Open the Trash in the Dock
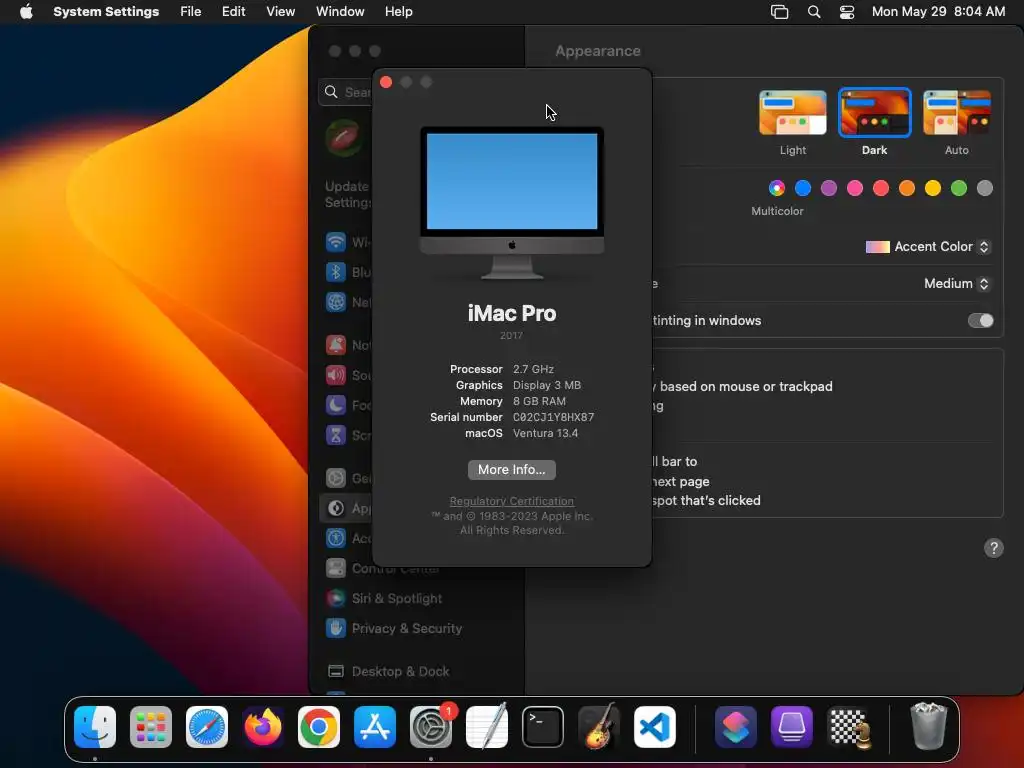The image size is (1024, 768). pyautogui.click(x=928, y=726)
